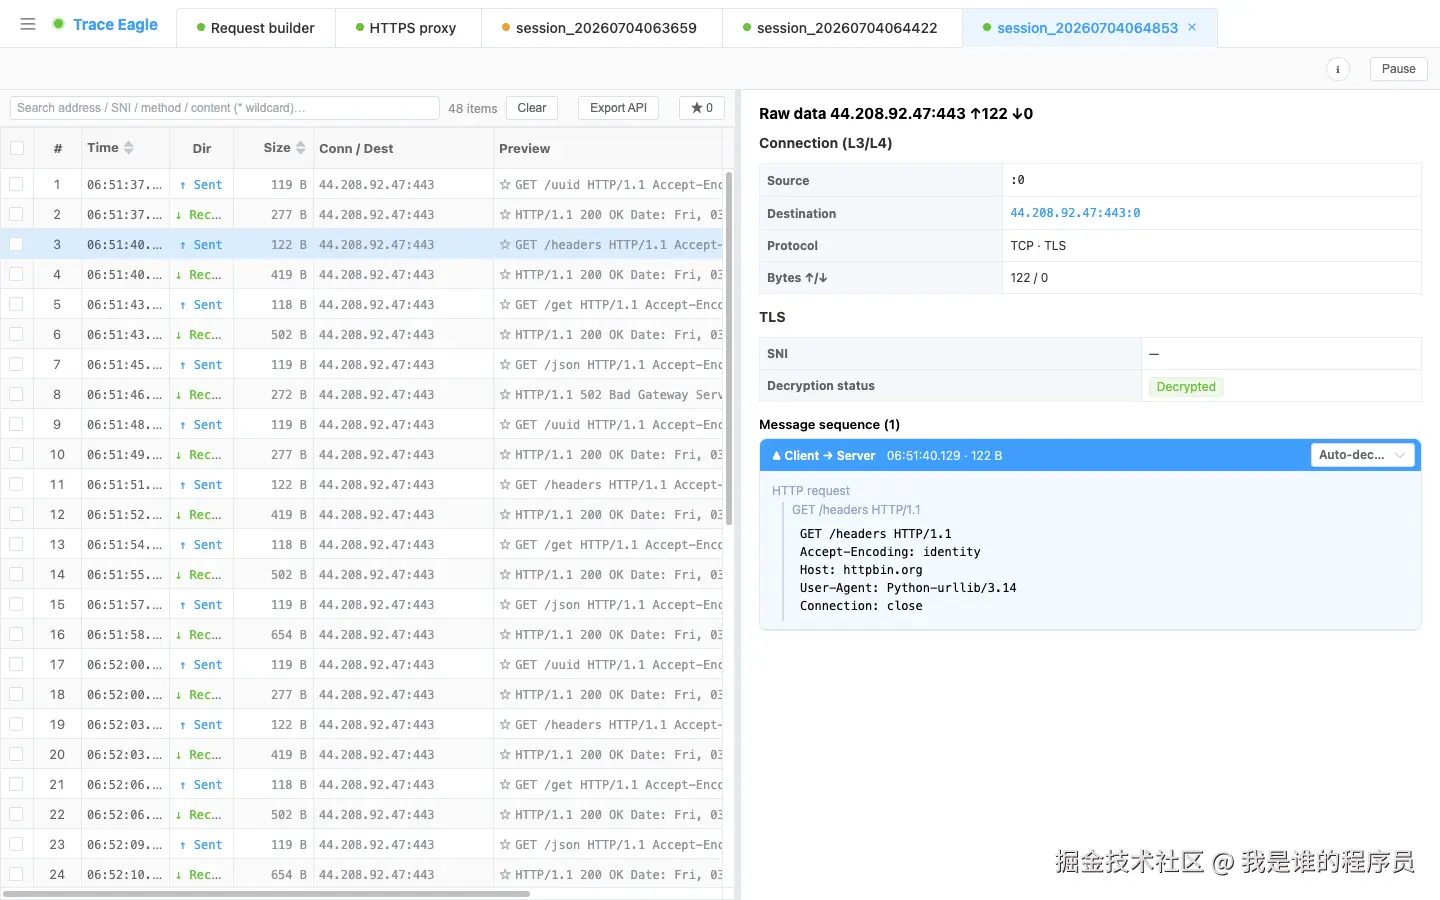Image resolution: width=1440 pixels, height=900 pixels.
Task: Star the row 3 GET /headers preview
Action: (505, 245)
